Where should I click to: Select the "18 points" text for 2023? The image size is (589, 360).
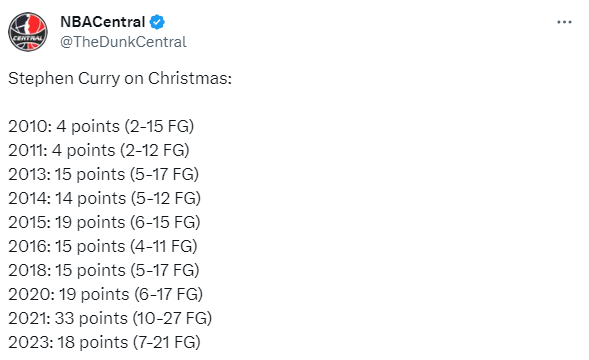[x=93, y=343]
